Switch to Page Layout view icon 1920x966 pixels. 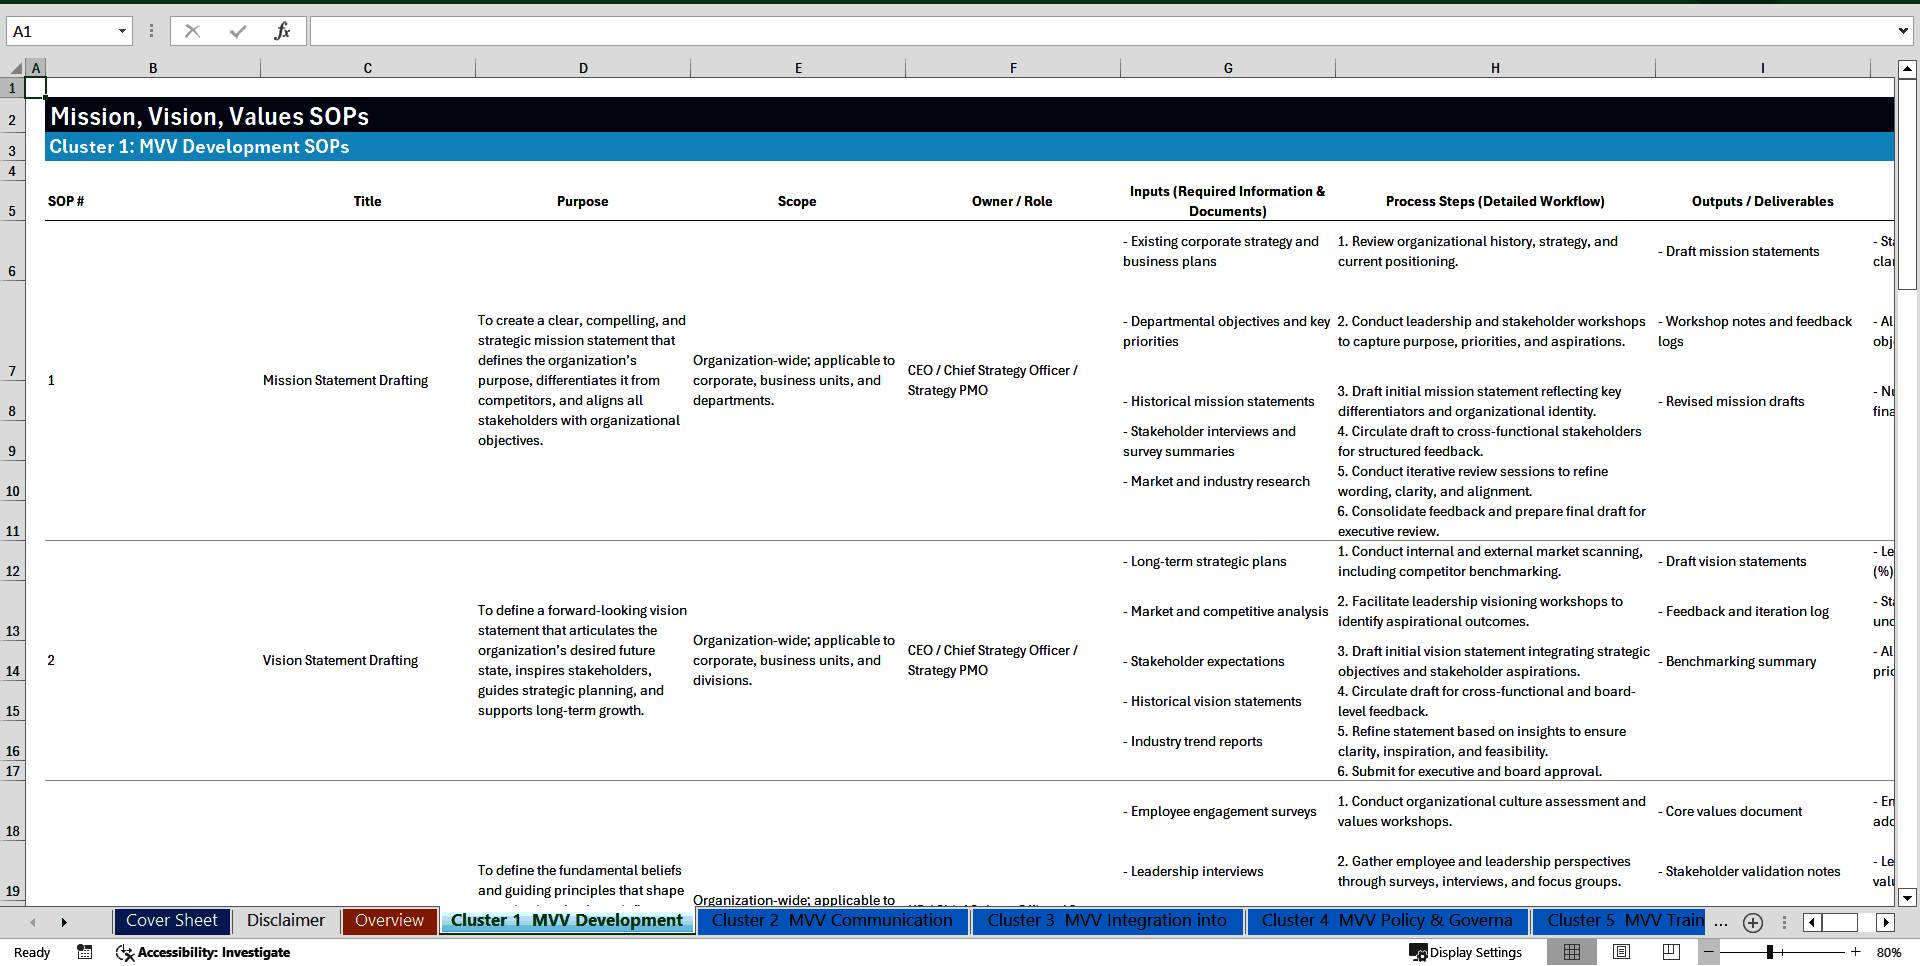point(1622,952)
